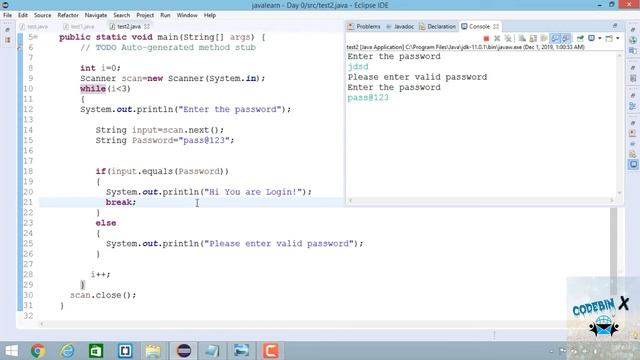Screen dimensions: 640x360
Task: Open the Open Console dropdown arrow
Action: (x=618, y=38)
